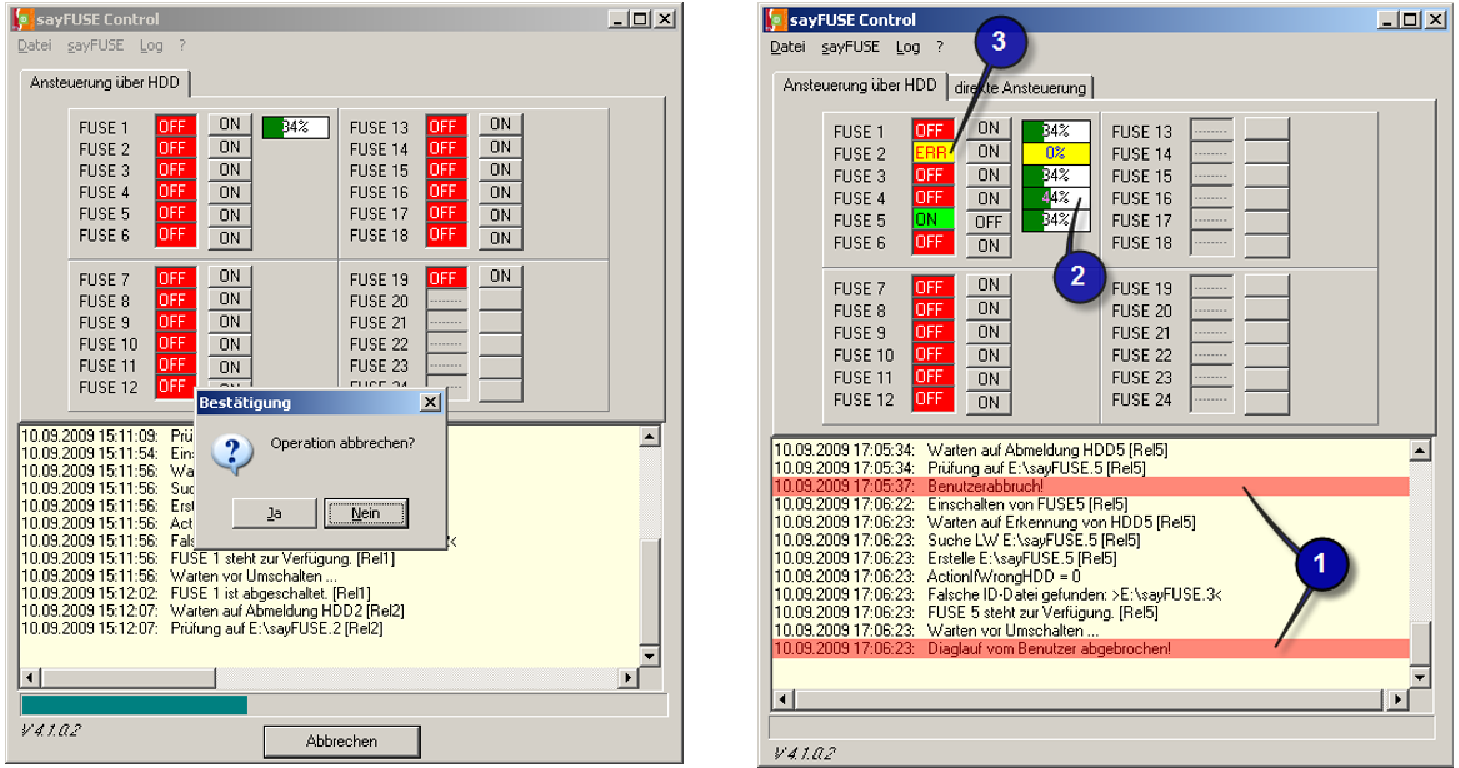
Task: Click the sayFUSE icon in right window title bar
Action: [x=776, y=20]
